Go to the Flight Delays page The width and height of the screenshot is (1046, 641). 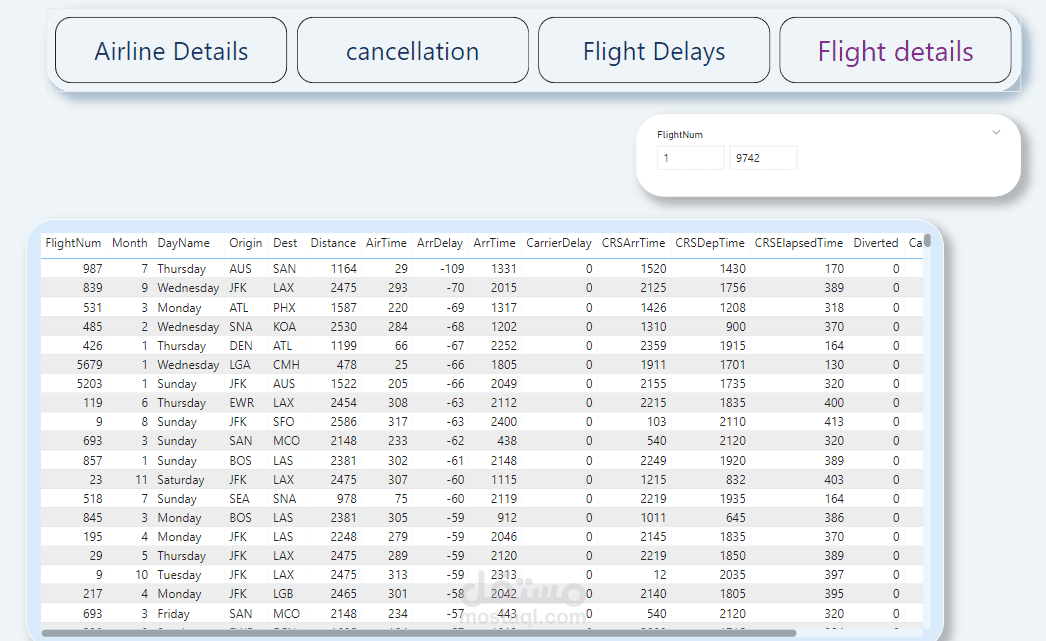pos(654,51)
